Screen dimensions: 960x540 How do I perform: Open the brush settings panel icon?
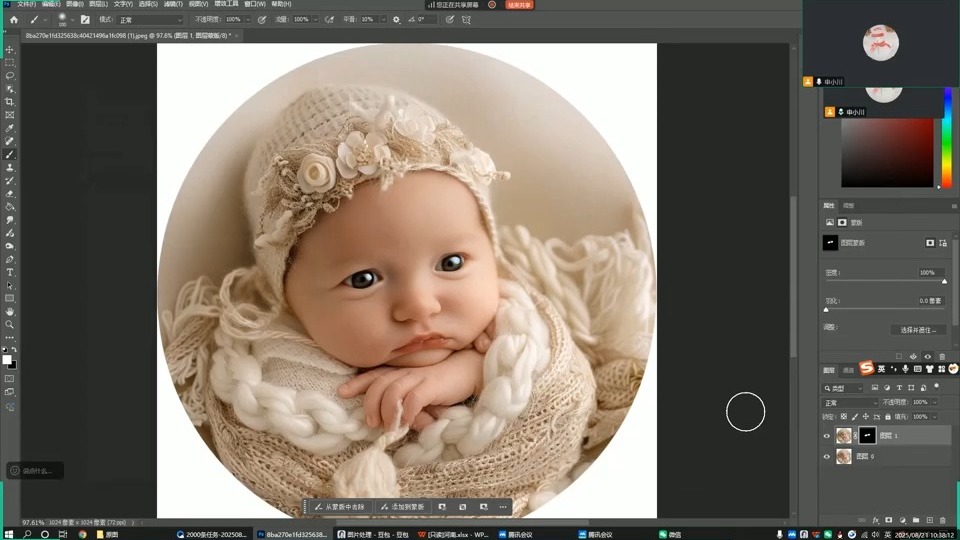[85, 20]
